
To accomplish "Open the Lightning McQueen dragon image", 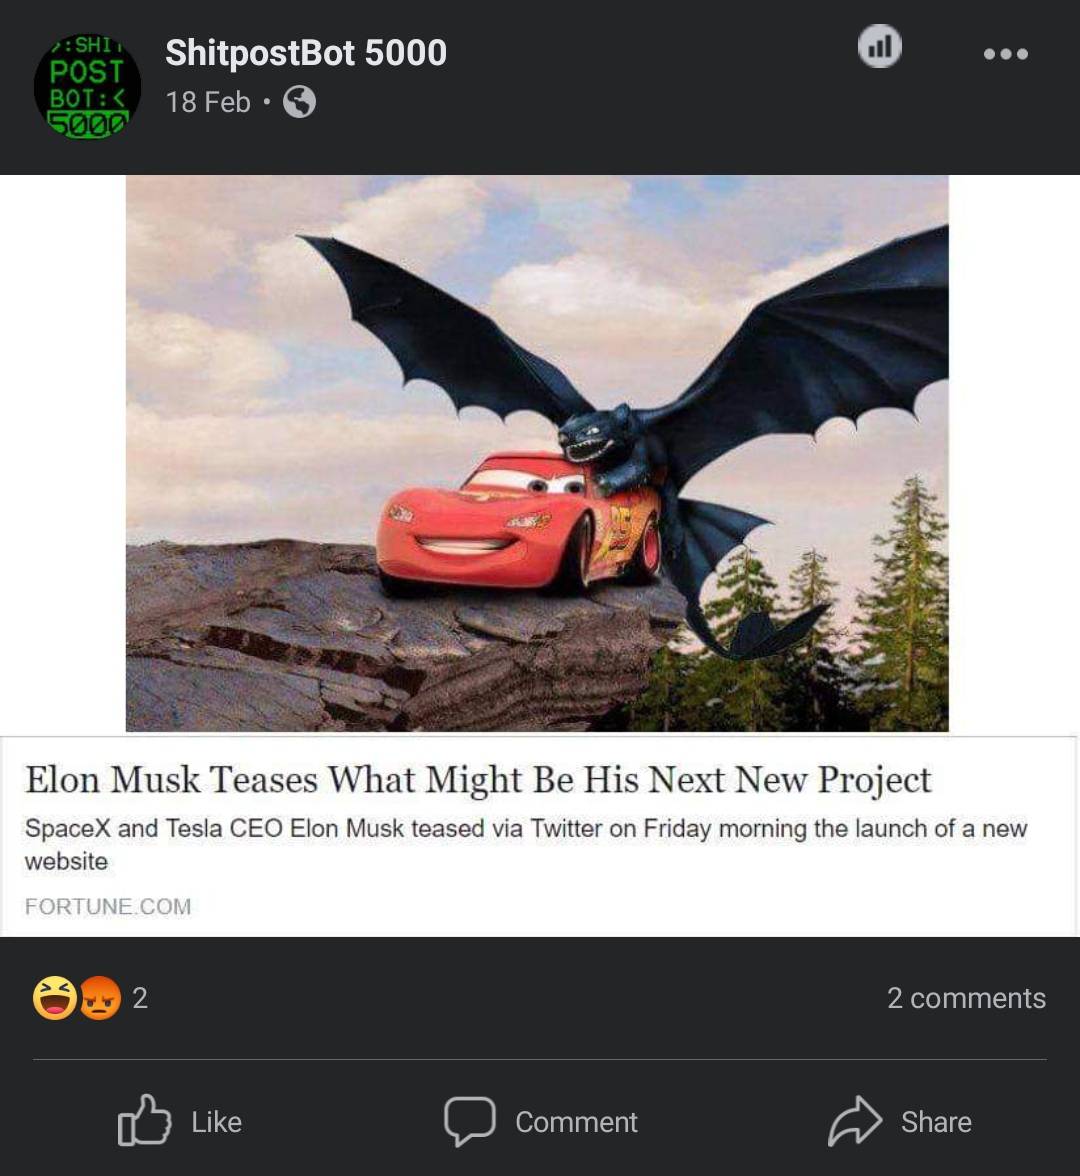I will (x=537, y=453).
